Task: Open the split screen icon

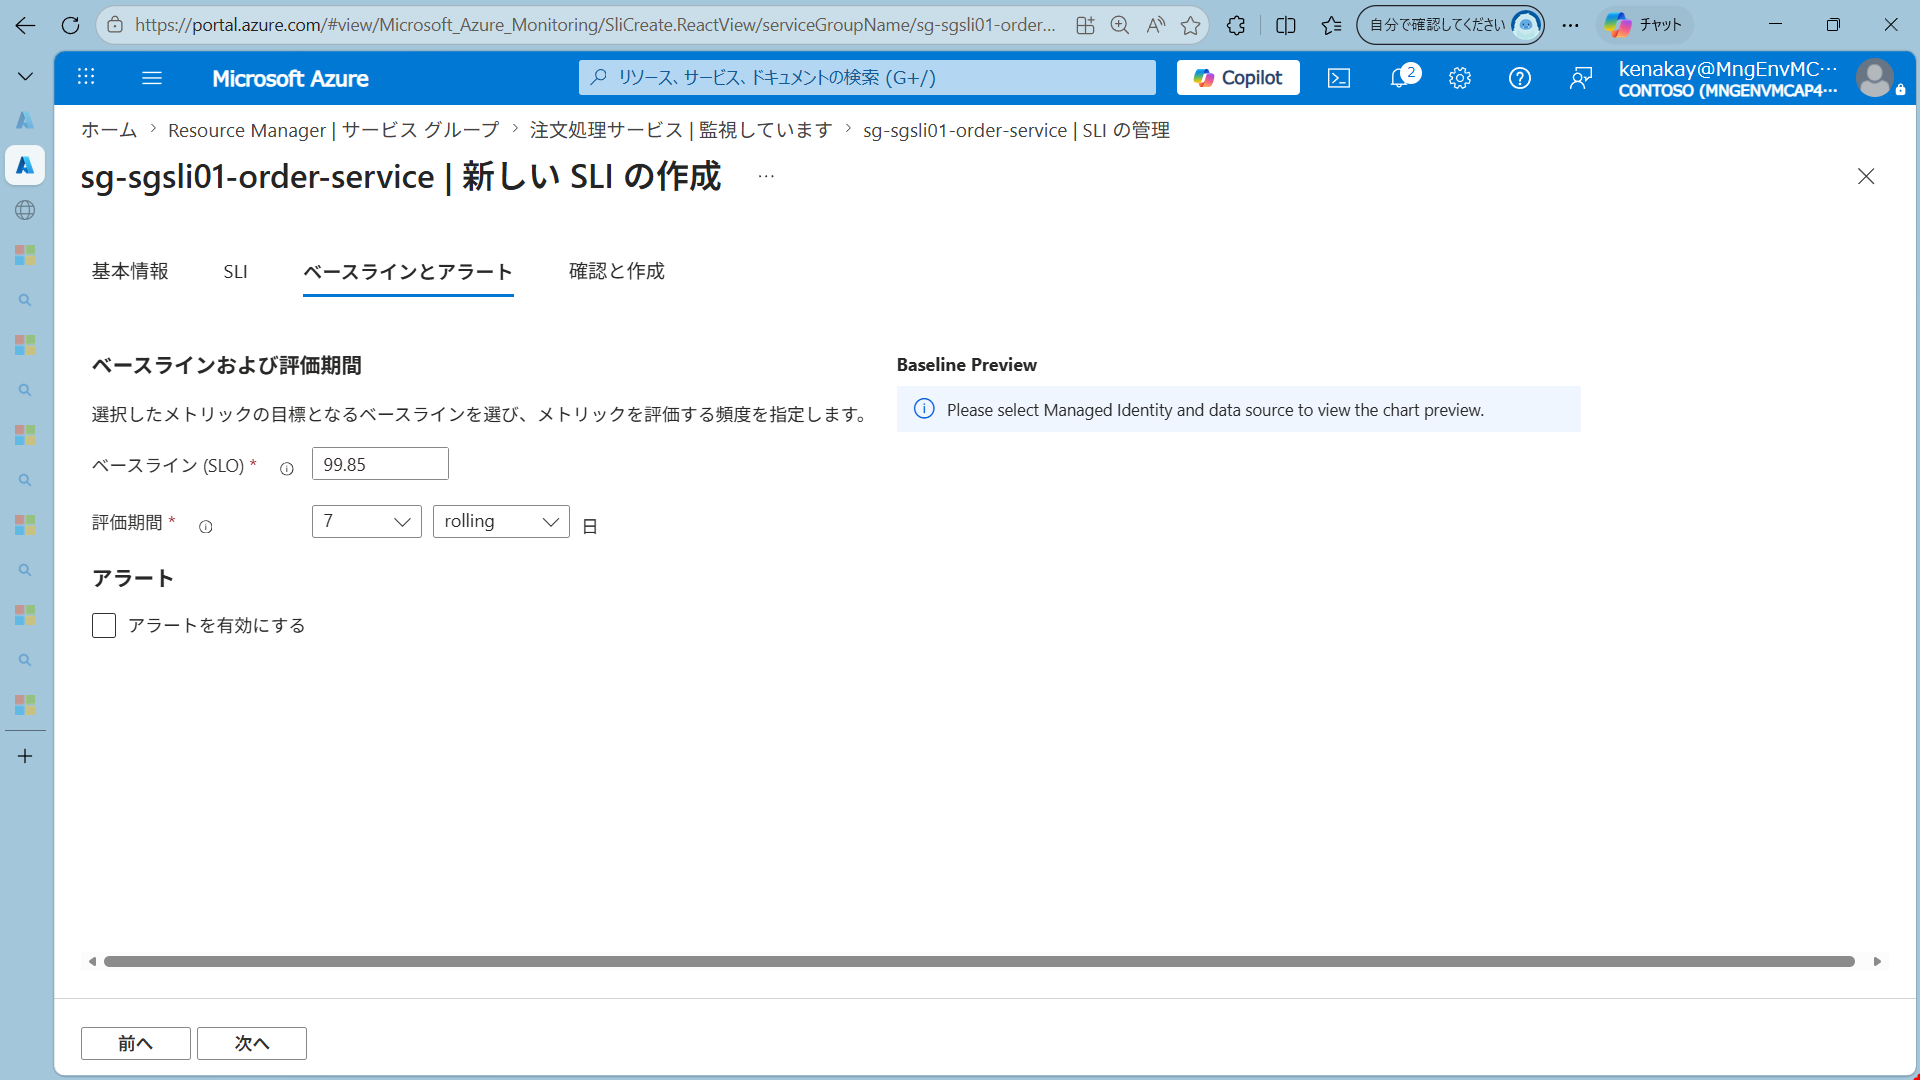Action: [x=1286, y=25]
